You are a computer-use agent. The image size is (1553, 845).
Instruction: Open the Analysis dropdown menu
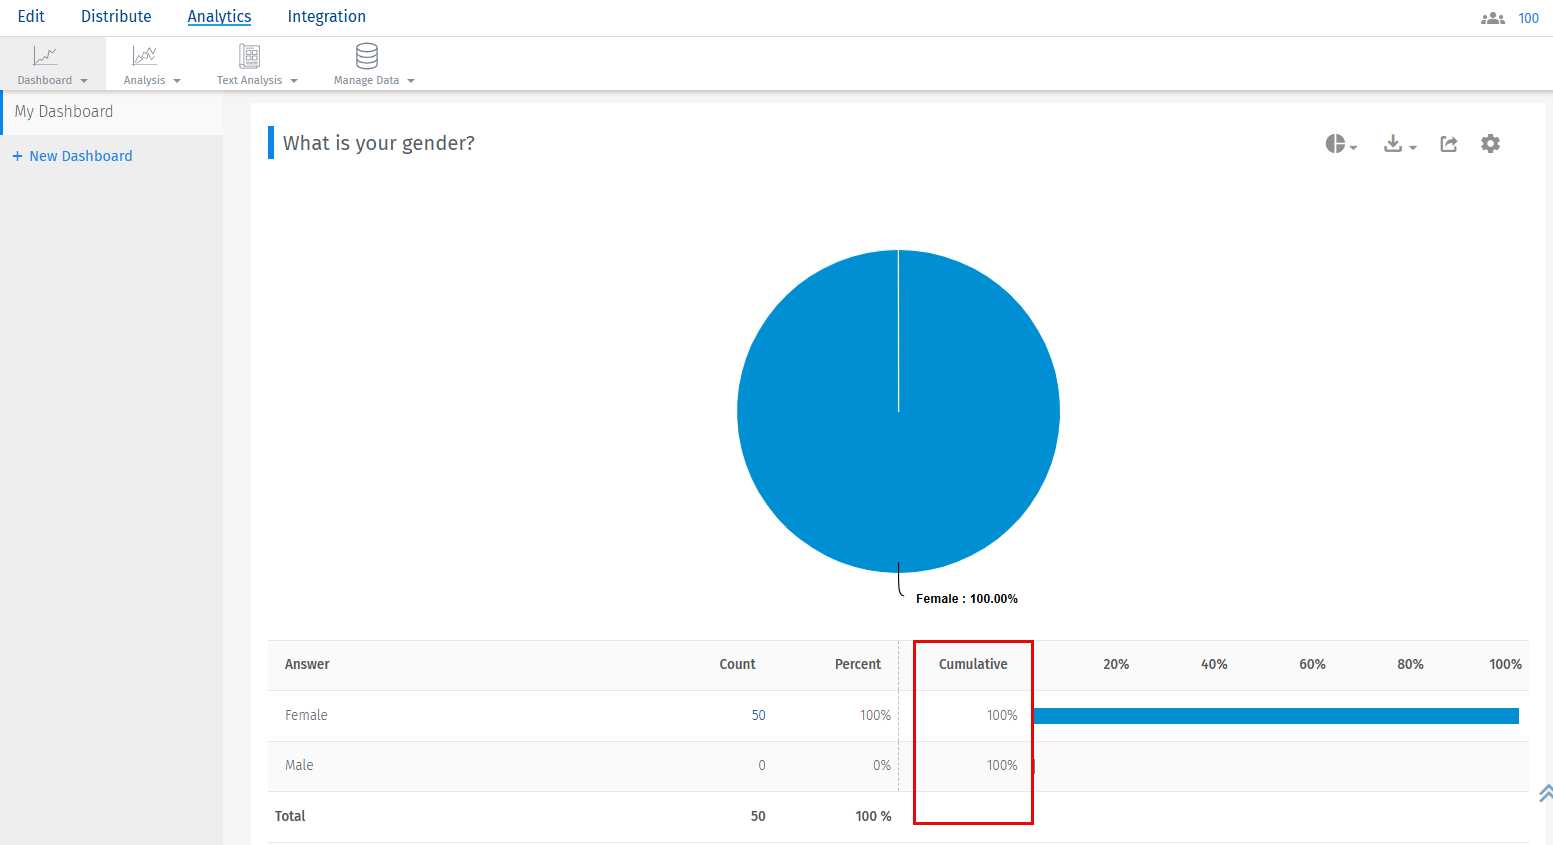pyautogui.click(x=176, y=80)
